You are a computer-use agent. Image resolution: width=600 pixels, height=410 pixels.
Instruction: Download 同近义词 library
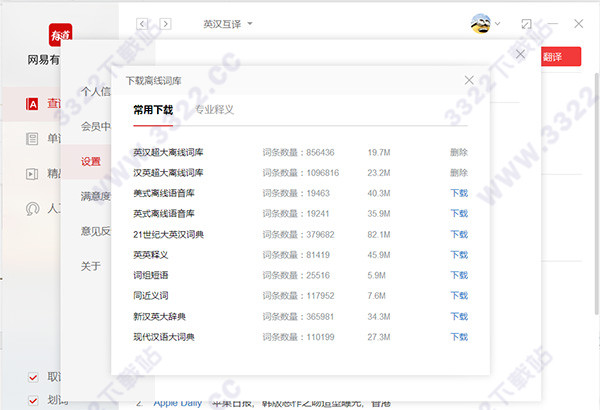click(x=459, y=296)
